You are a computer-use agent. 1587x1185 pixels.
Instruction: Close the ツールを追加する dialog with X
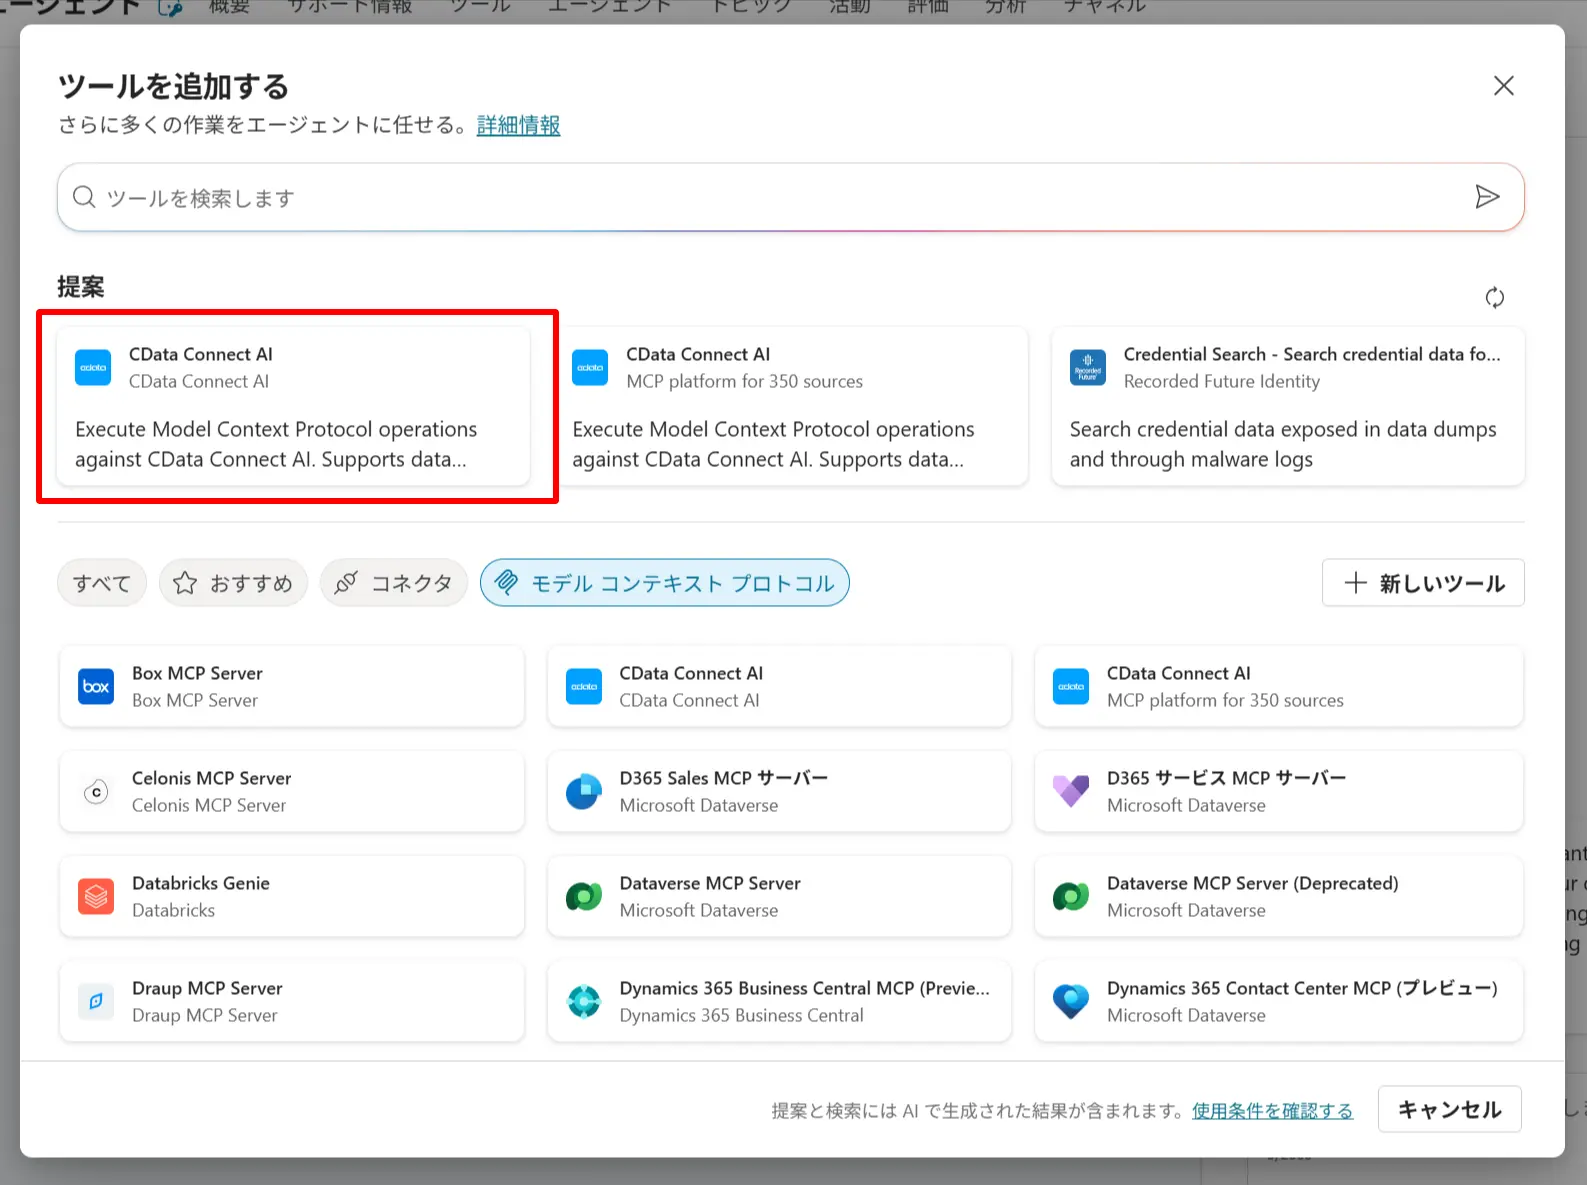[1503, 86]
